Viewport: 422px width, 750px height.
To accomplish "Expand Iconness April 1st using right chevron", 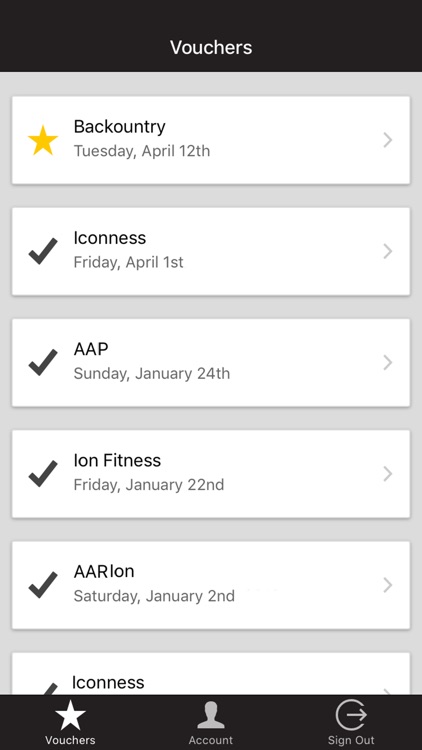I will pos(388,251).
